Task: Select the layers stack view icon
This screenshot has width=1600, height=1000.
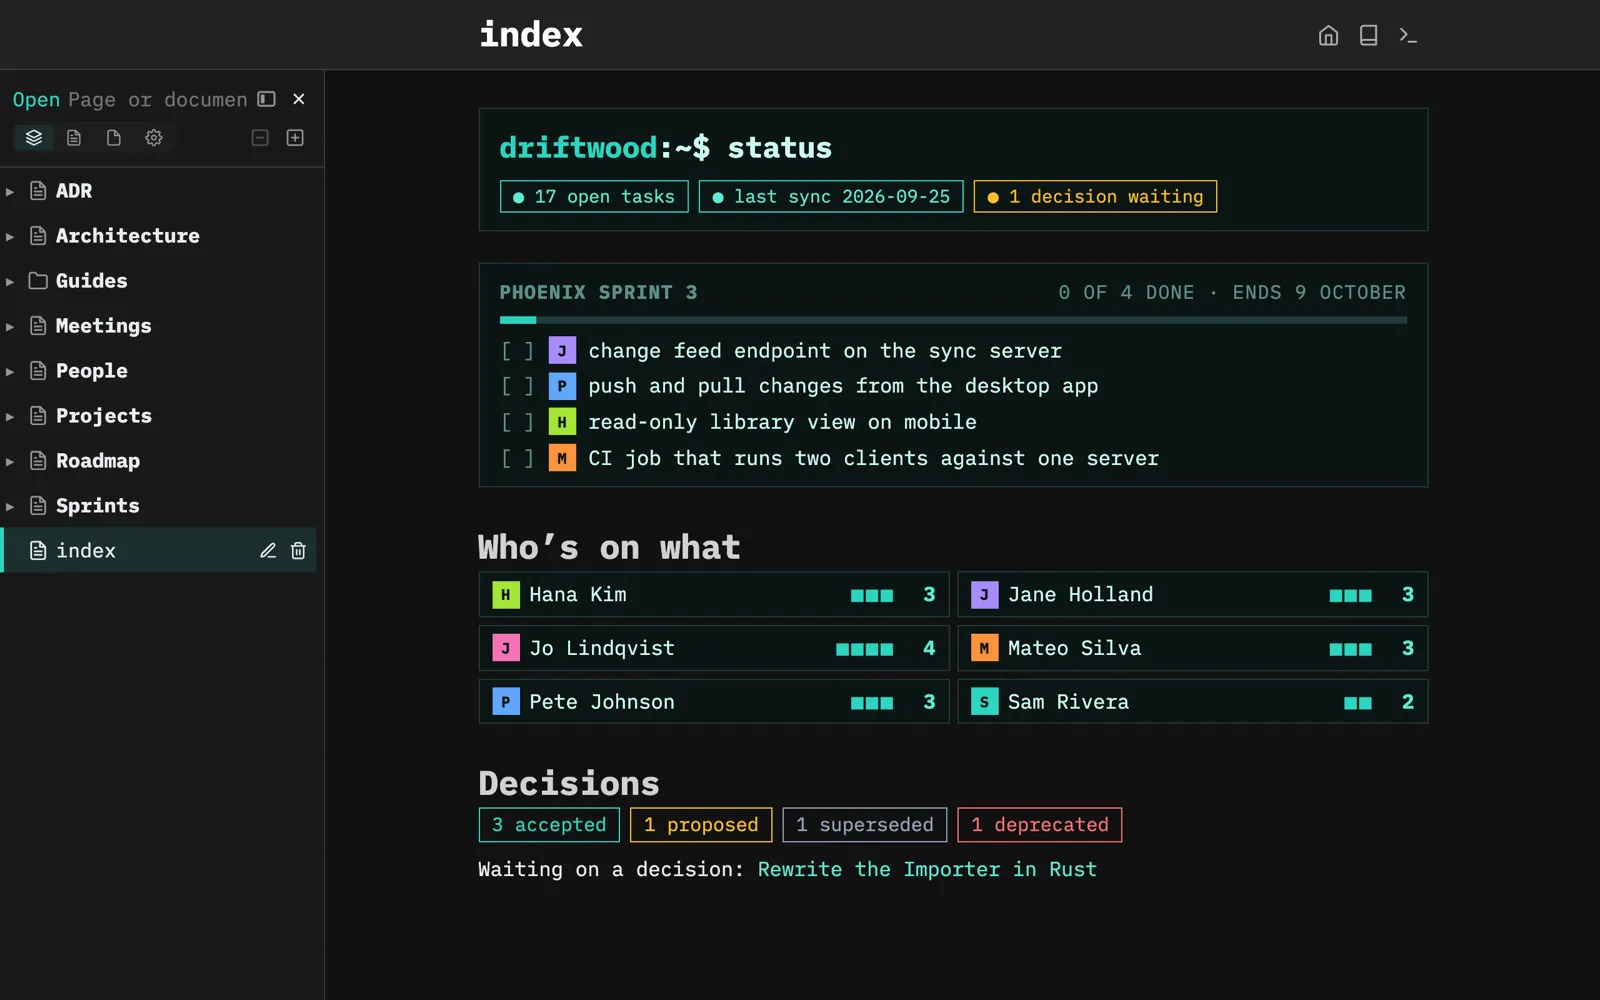Action: click(34, 138)
